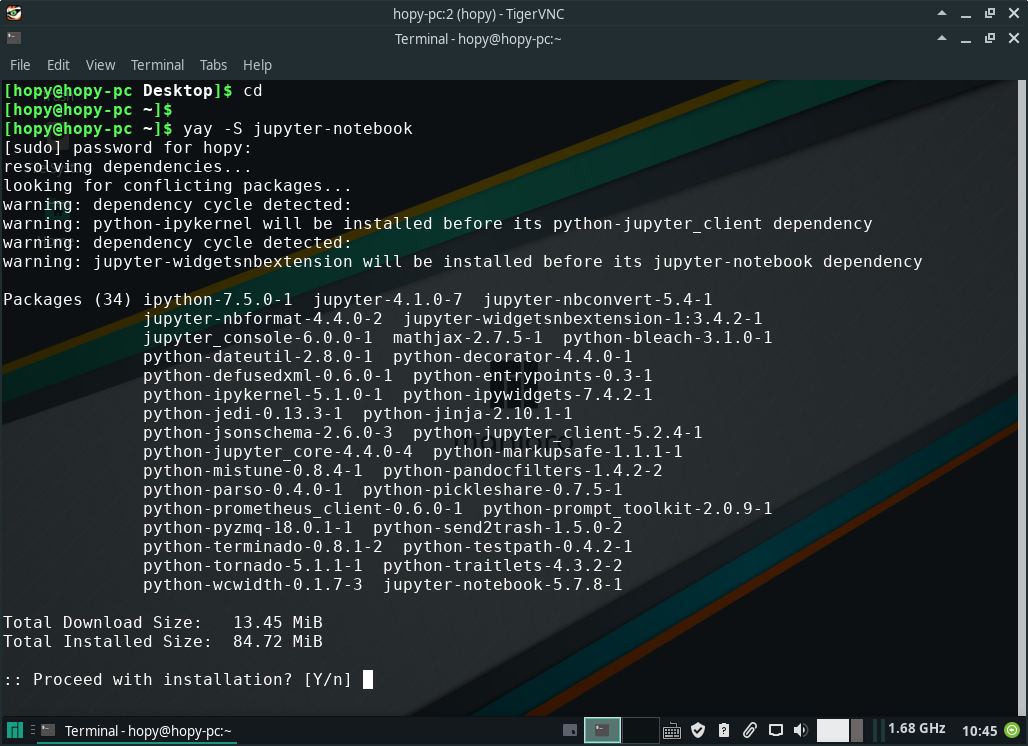Shade the TigerVNC window with its roll-up arrow
Viewport: 1028px width, 746px height.
(x=942, y=13)
